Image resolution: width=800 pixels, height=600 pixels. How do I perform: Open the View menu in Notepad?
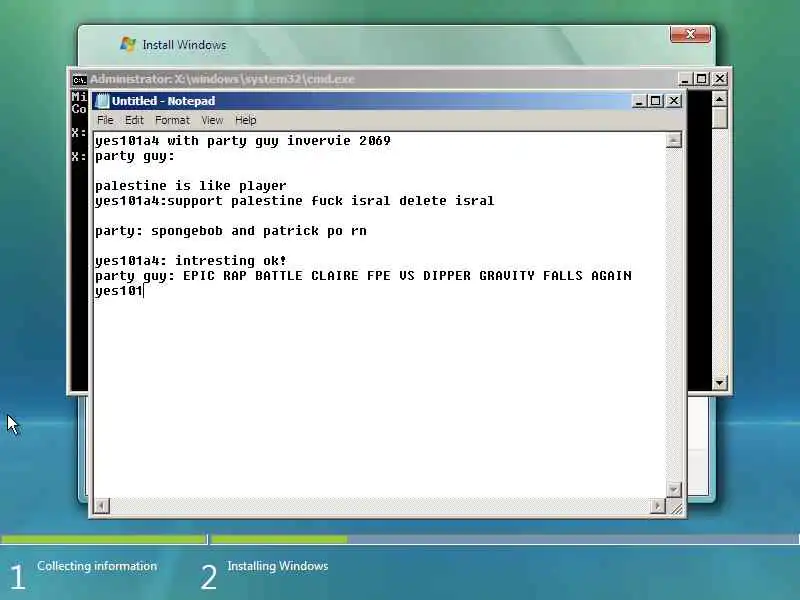click(212, 120)
